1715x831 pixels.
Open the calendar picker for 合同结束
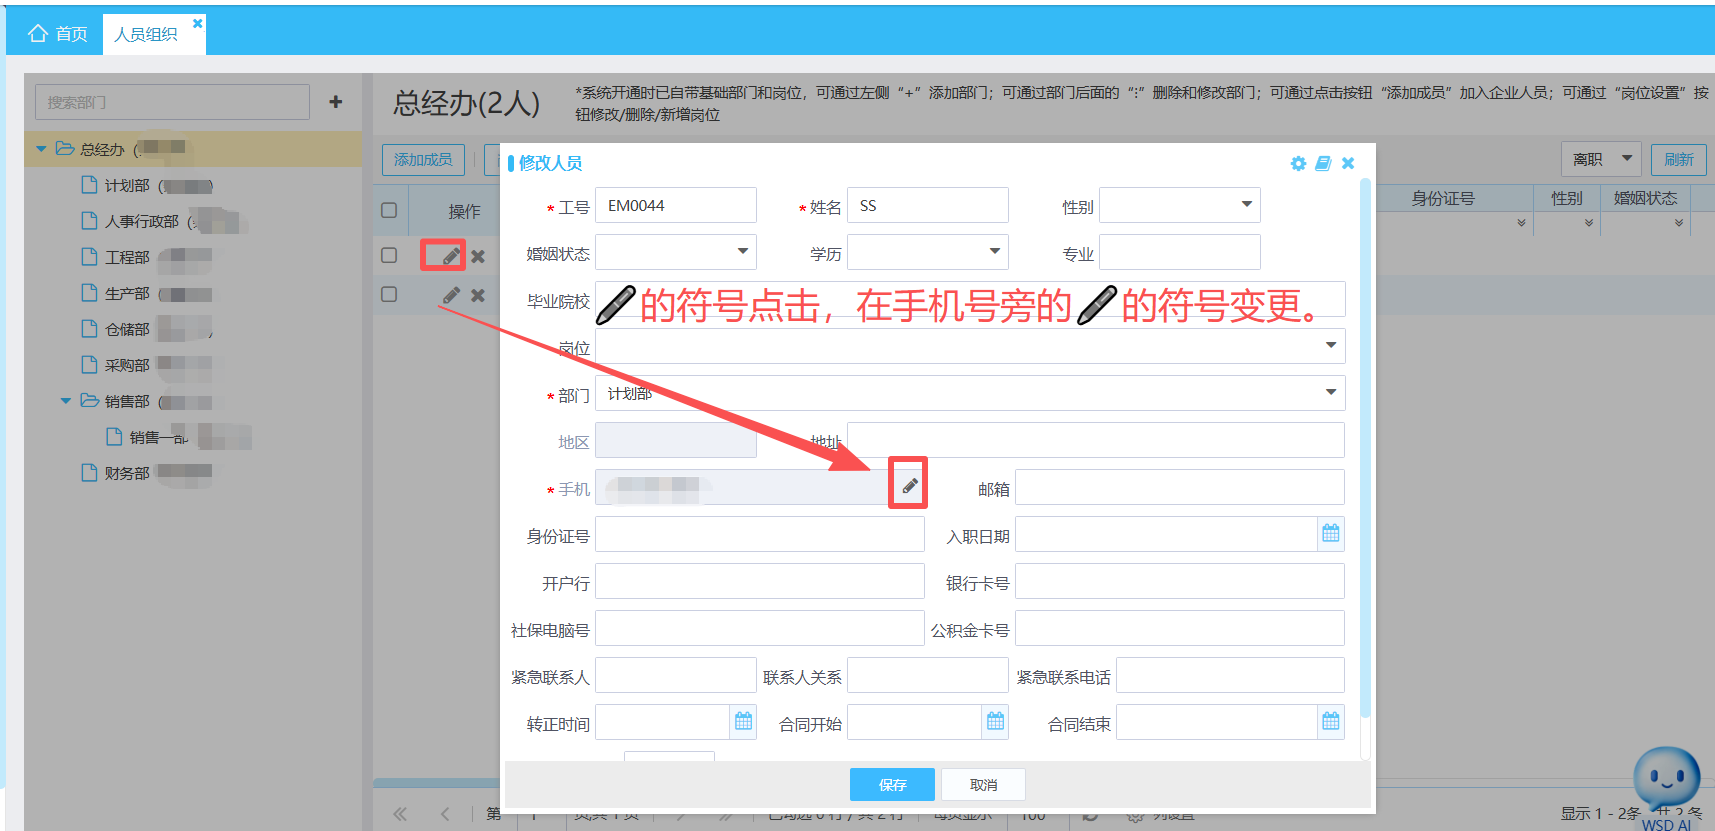[1330, 721]
